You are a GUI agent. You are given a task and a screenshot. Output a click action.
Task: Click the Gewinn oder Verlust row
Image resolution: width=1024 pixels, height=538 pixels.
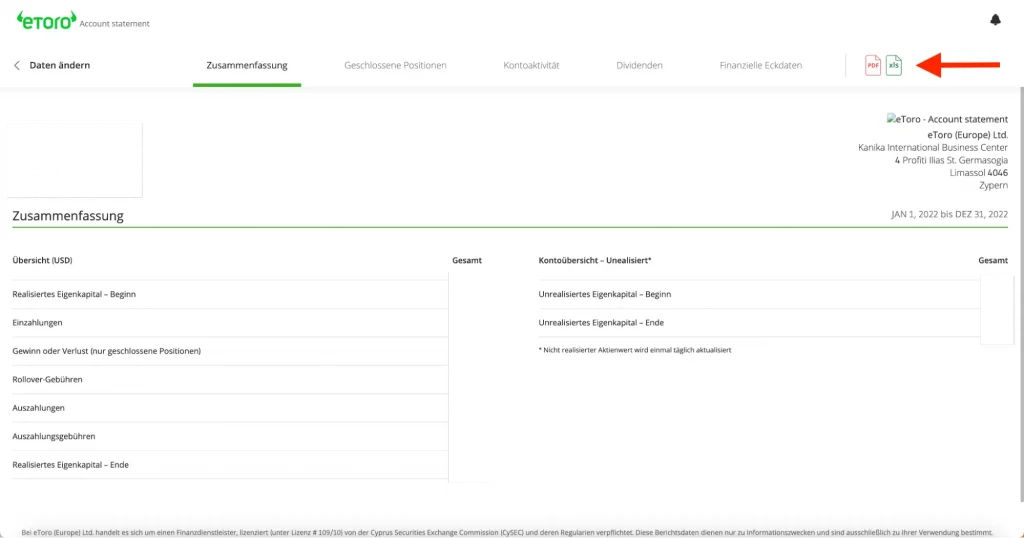click(106, 351)
